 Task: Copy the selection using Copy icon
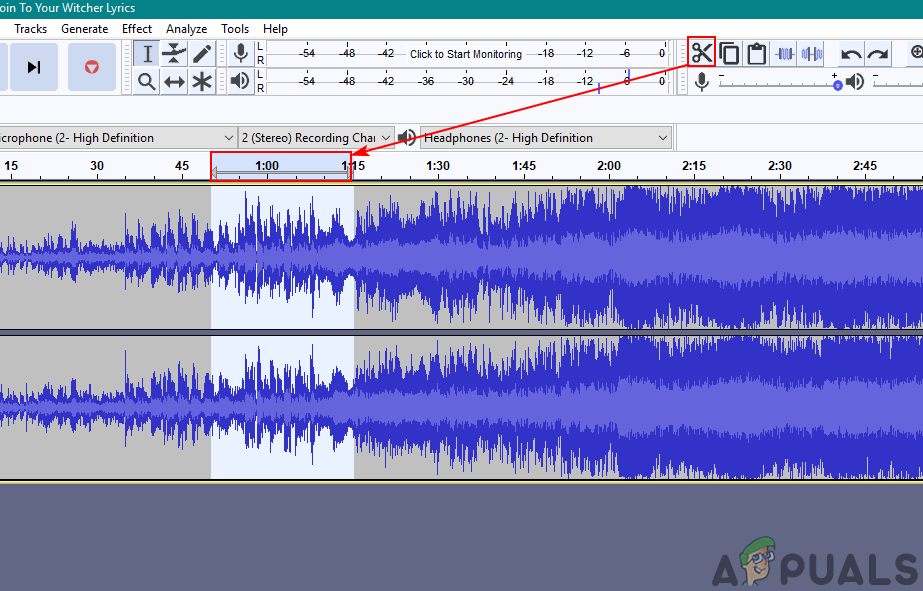click(729, 53)
